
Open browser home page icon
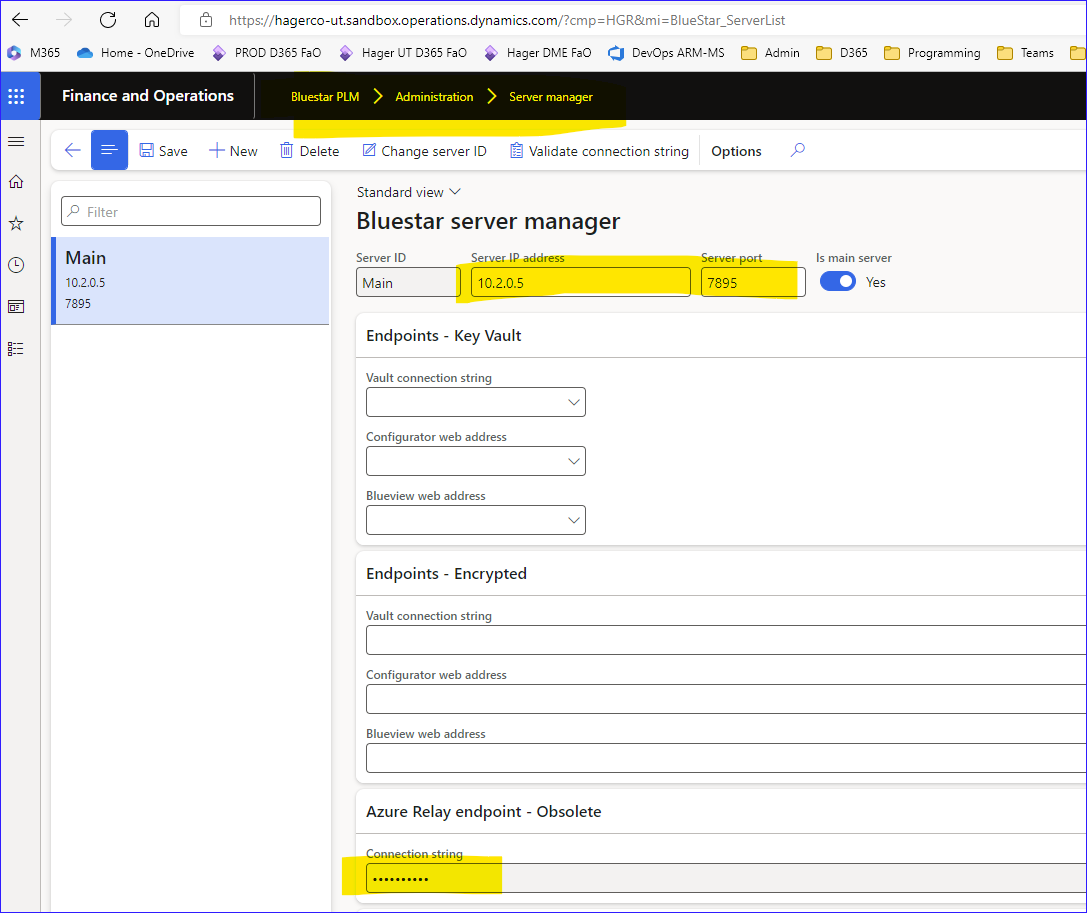point(152,19)
